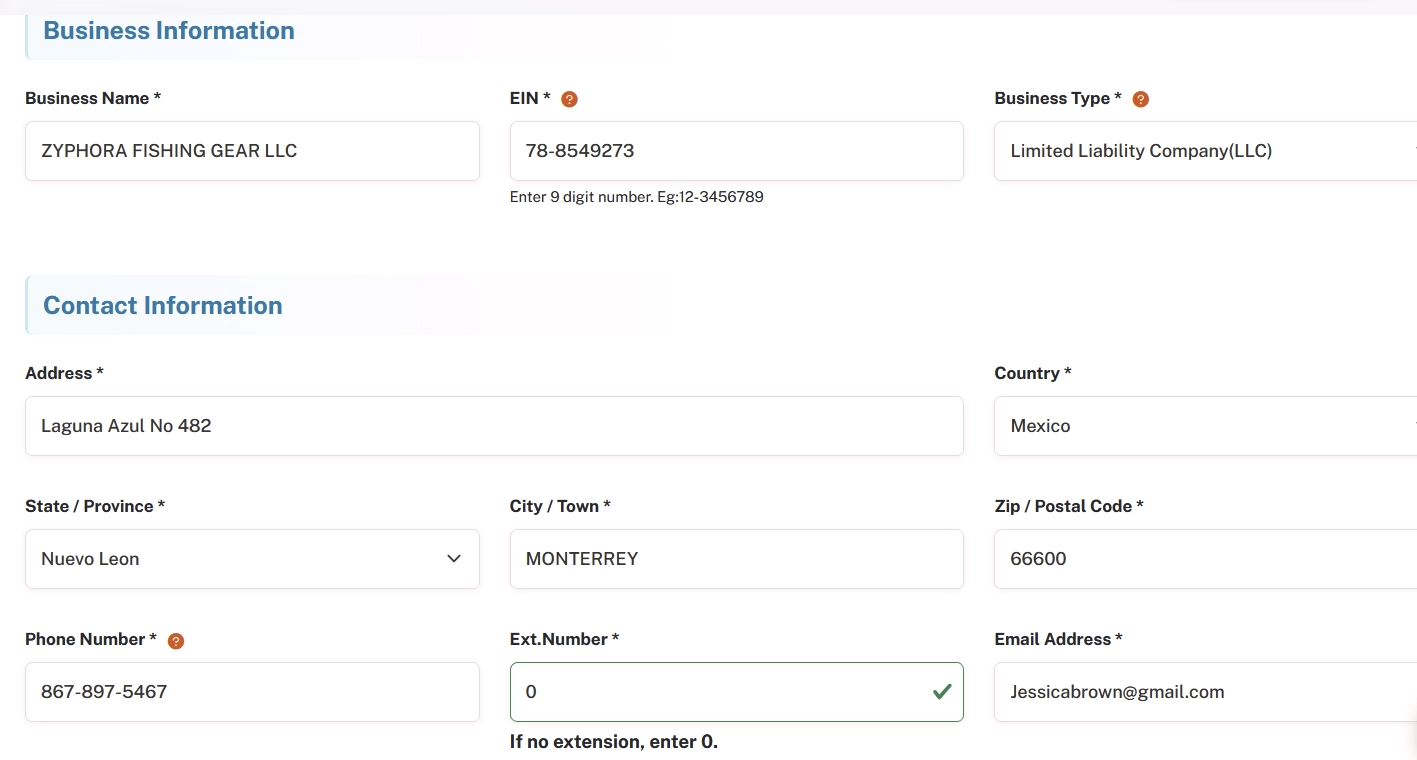Click the Email Address input field
1417x760 pixels.
pos(1205,692)
